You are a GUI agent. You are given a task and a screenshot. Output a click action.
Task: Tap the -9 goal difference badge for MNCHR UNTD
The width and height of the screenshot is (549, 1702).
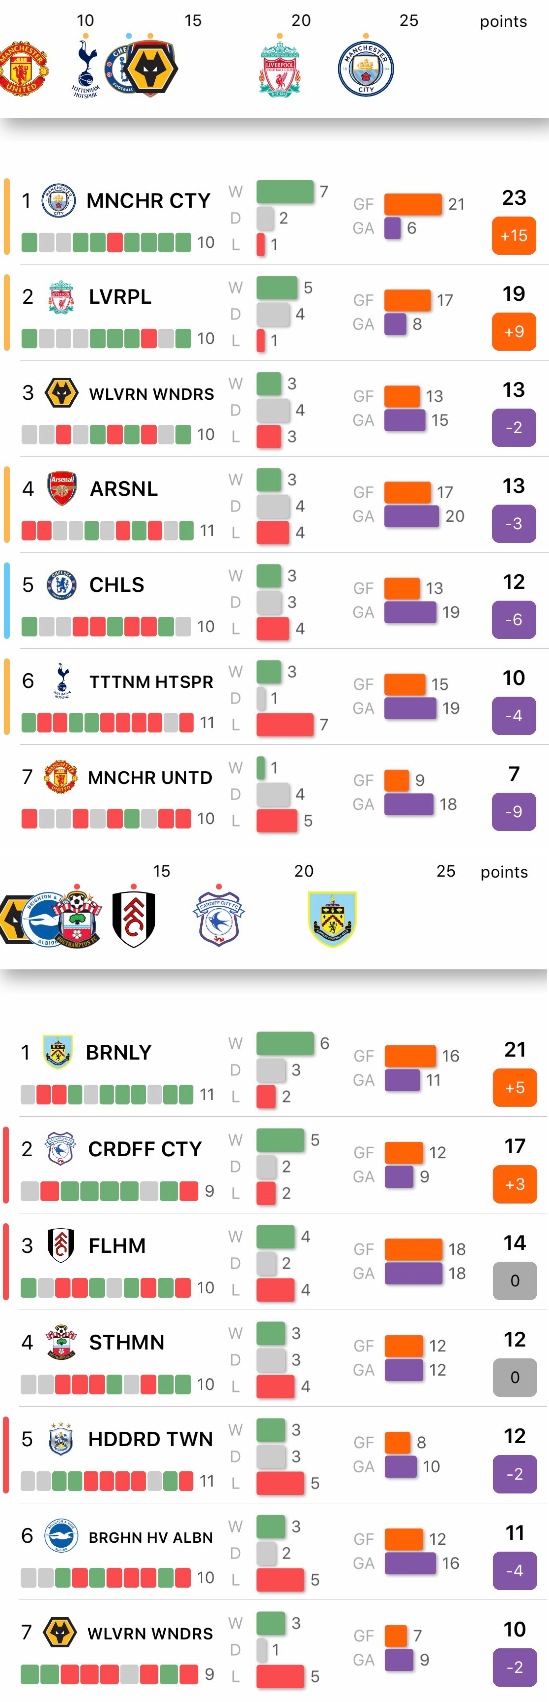pos(514,812)
